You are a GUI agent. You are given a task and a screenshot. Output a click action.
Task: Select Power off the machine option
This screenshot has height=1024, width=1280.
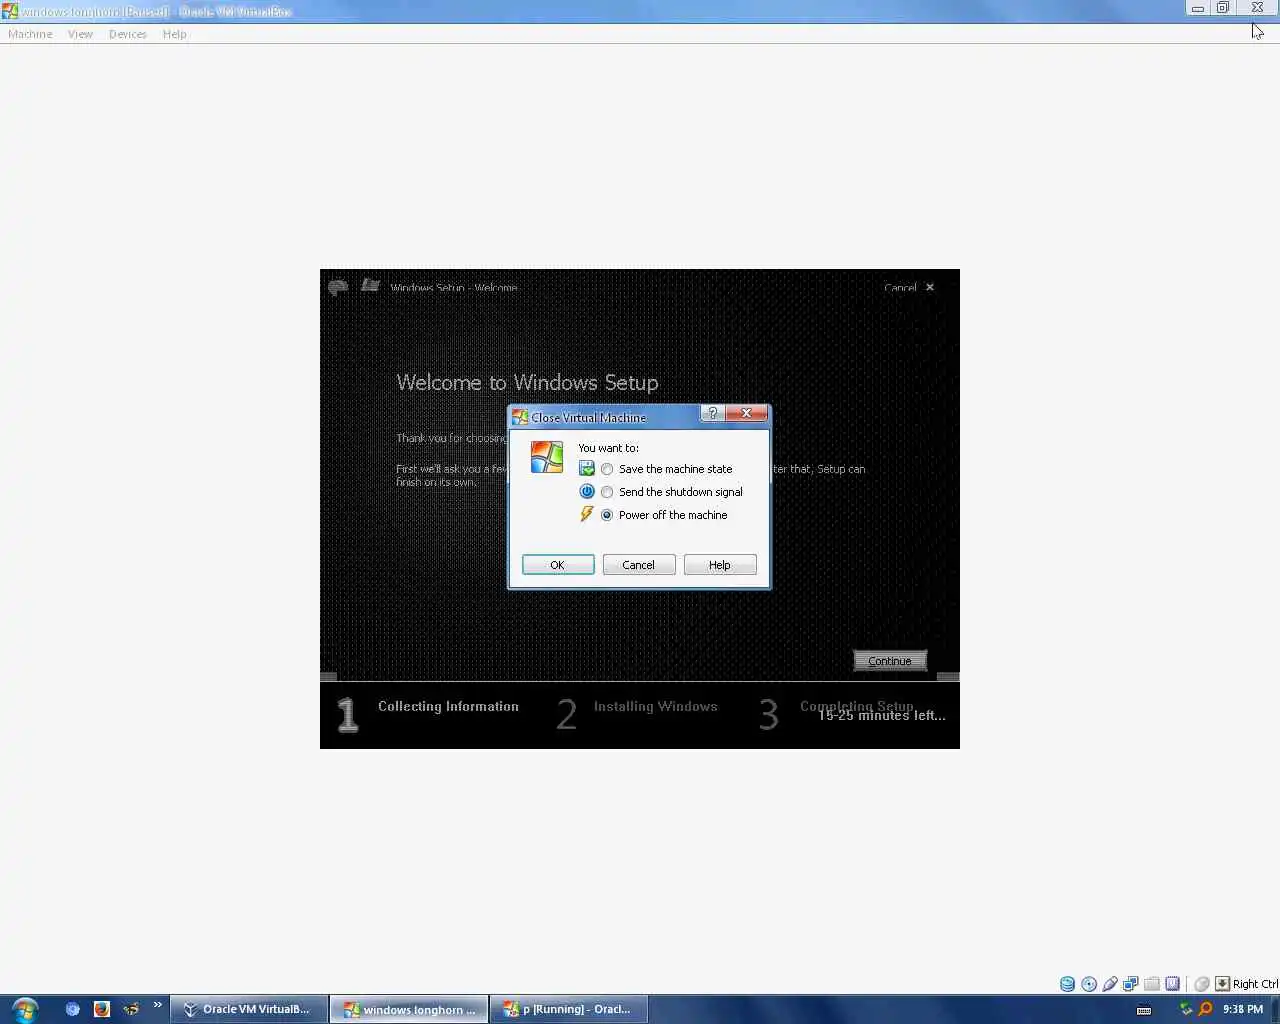(607, 515)
